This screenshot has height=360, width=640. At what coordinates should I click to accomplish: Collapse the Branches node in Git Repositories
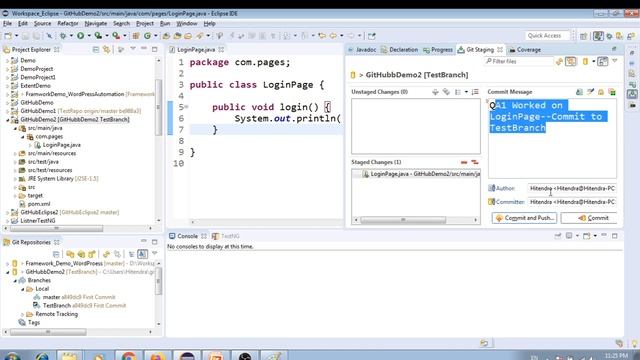point(15,280)
